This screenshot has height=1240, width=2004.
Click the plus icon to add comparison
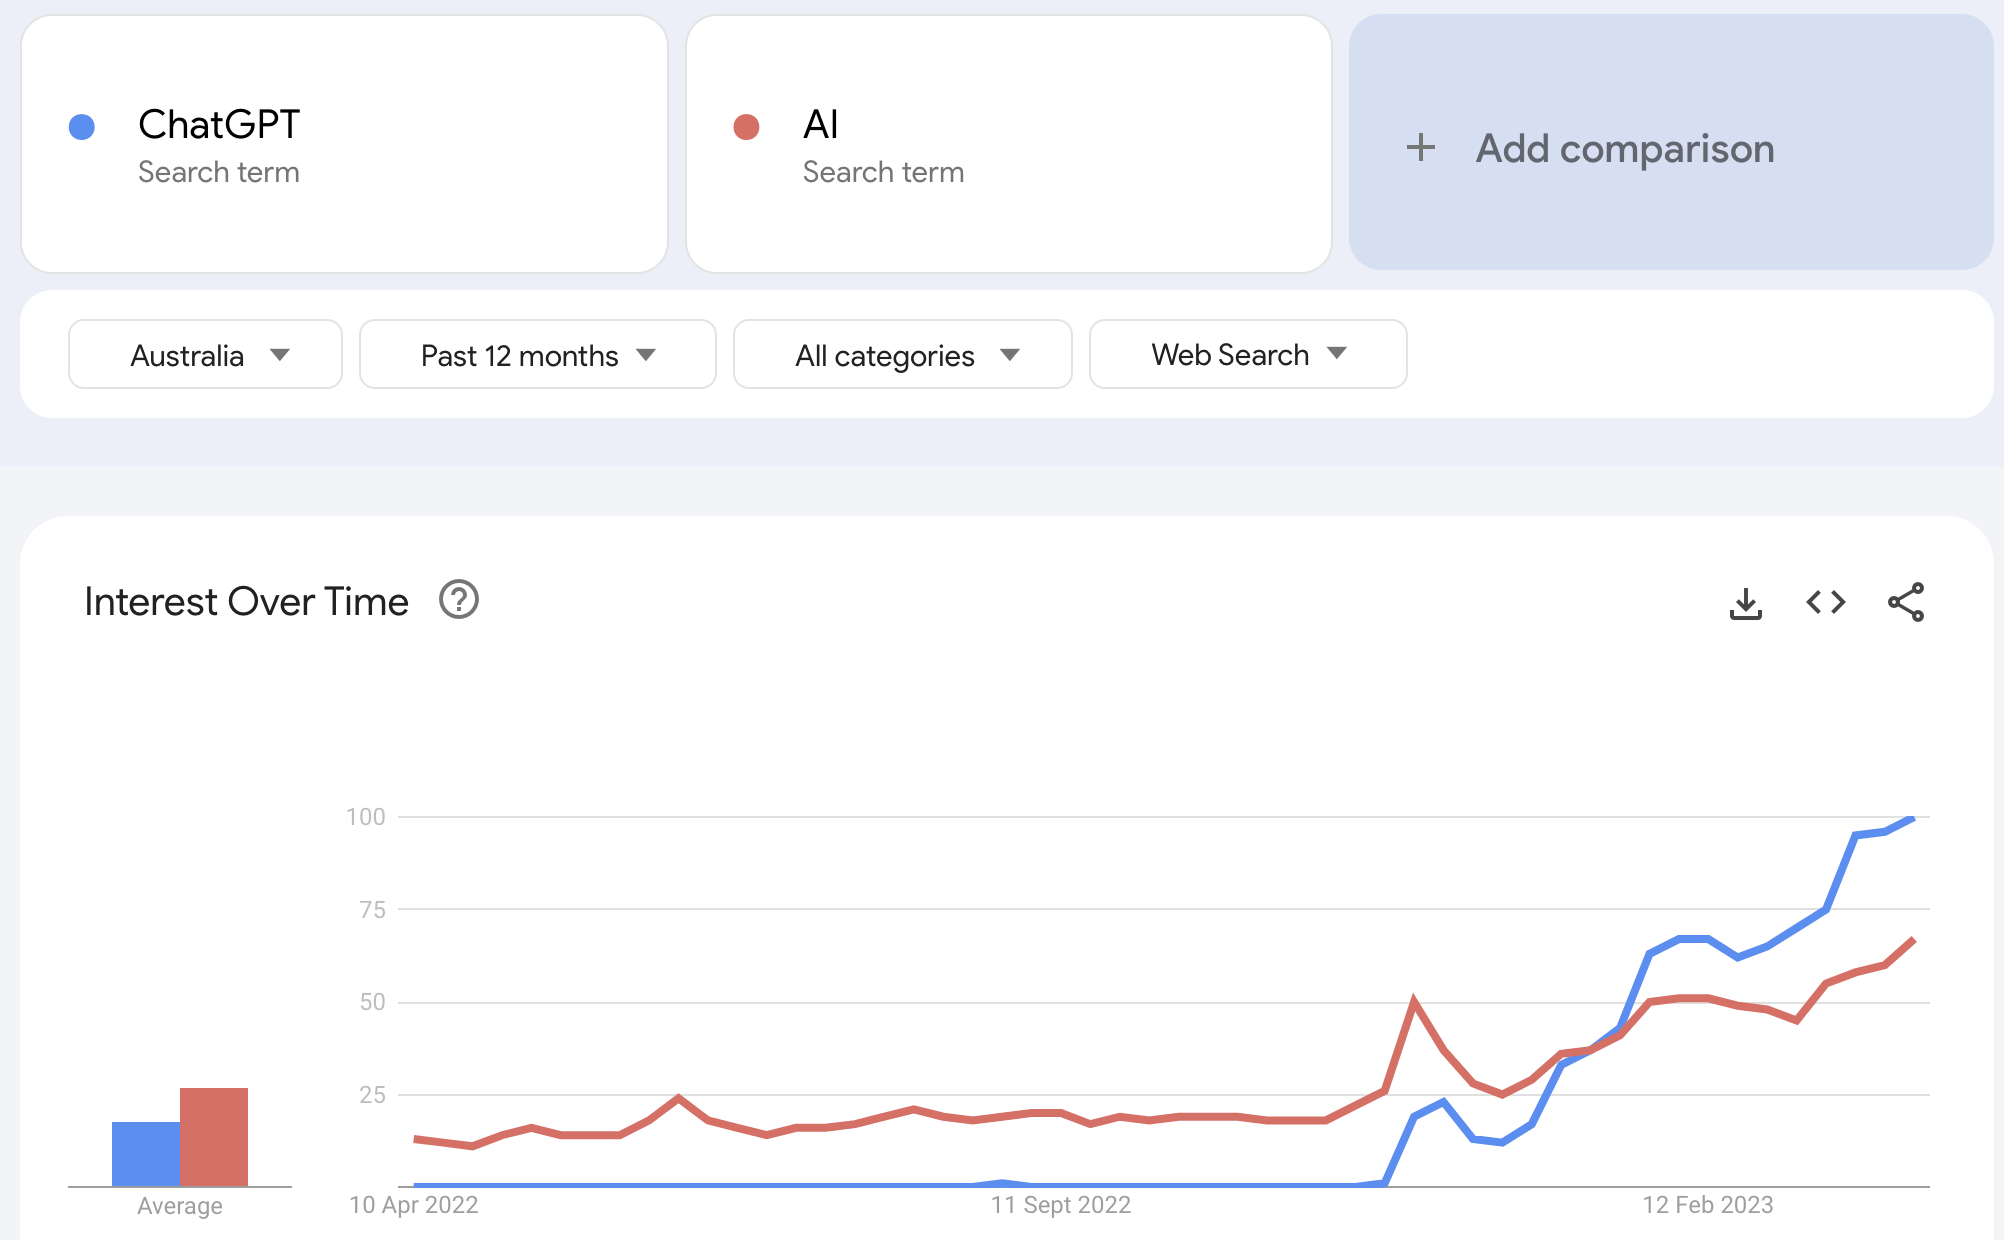1421,148
